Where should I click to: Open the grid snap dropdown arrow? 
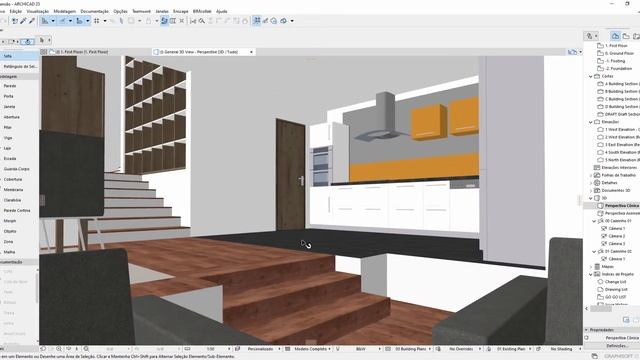(105, 21)
